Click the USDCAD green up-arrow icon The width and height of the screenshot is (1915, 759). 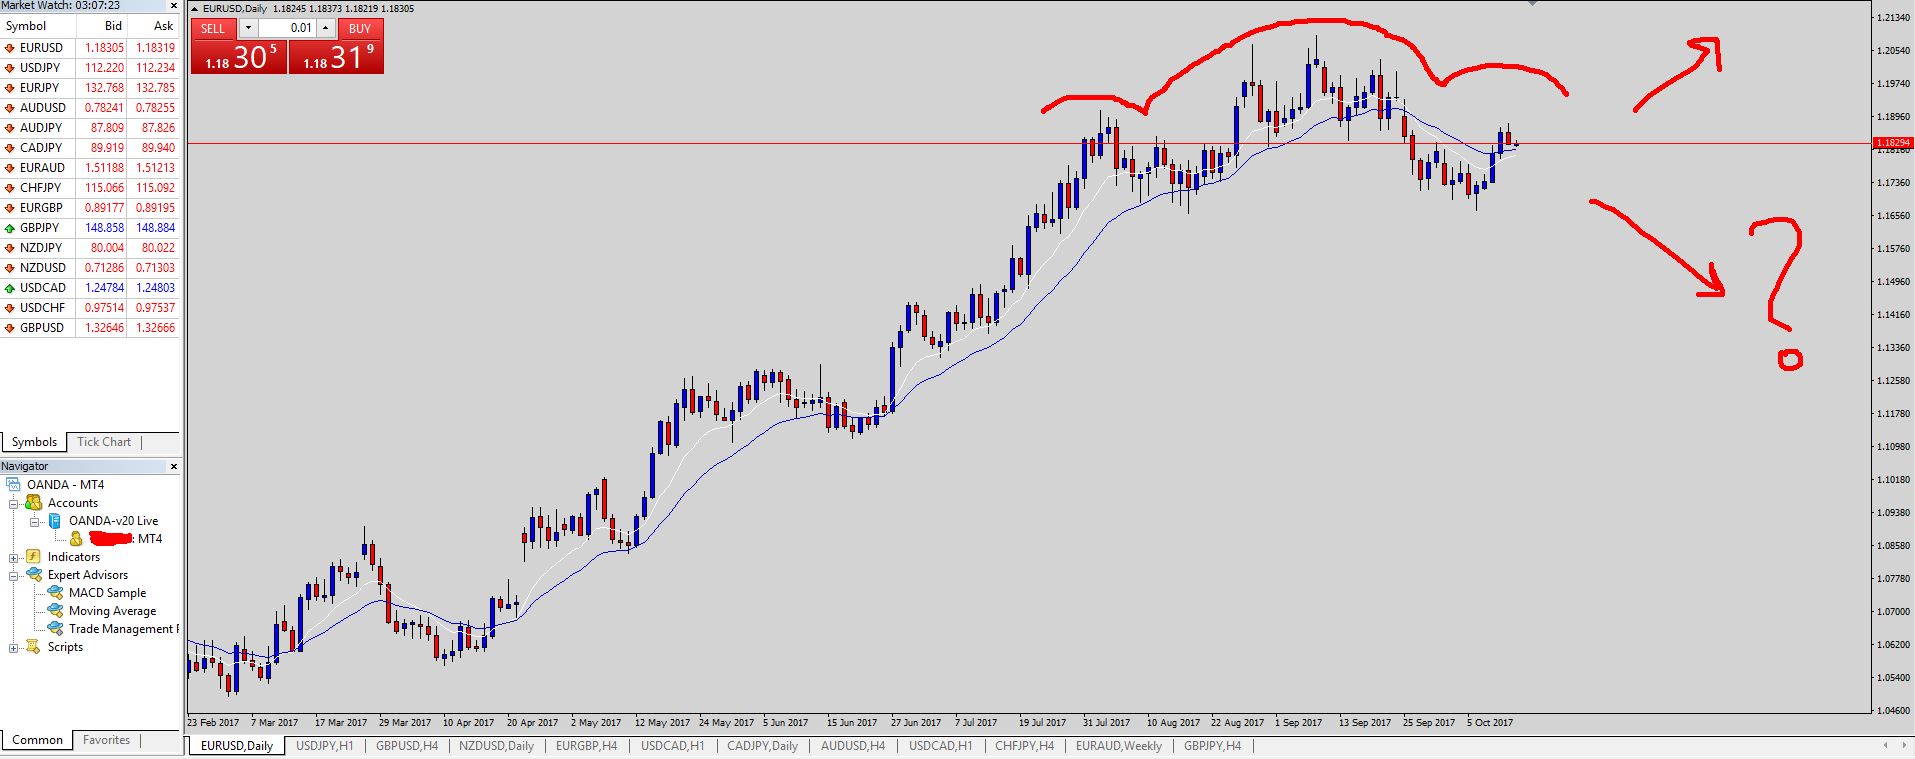click(10, 288)
